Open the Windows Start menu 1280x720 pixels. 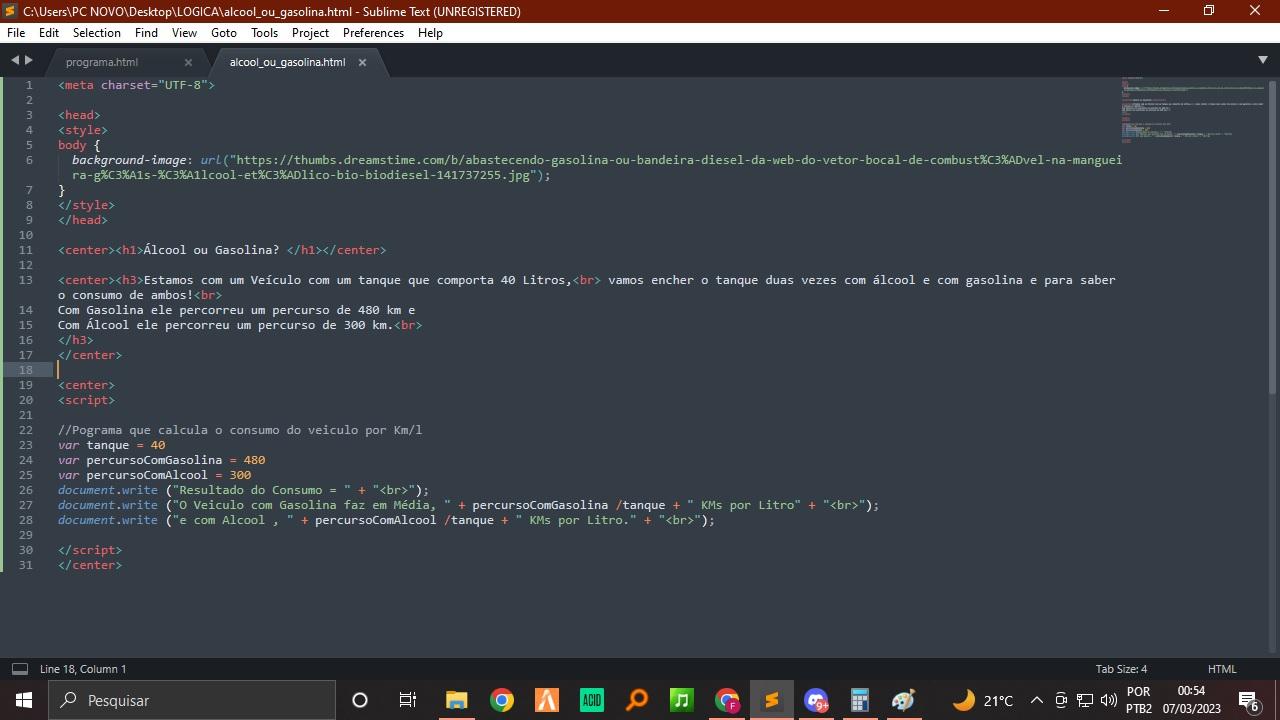coord(23,700)
